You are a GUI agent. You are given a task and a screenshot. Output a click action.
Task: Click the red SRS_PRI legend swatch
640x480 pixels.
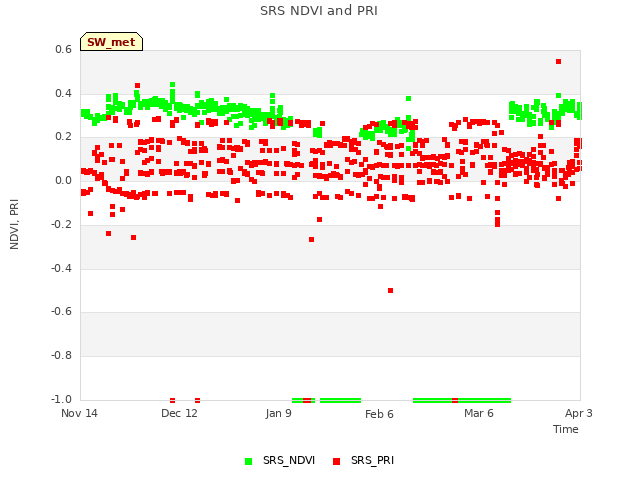click(x=336, y=461)
